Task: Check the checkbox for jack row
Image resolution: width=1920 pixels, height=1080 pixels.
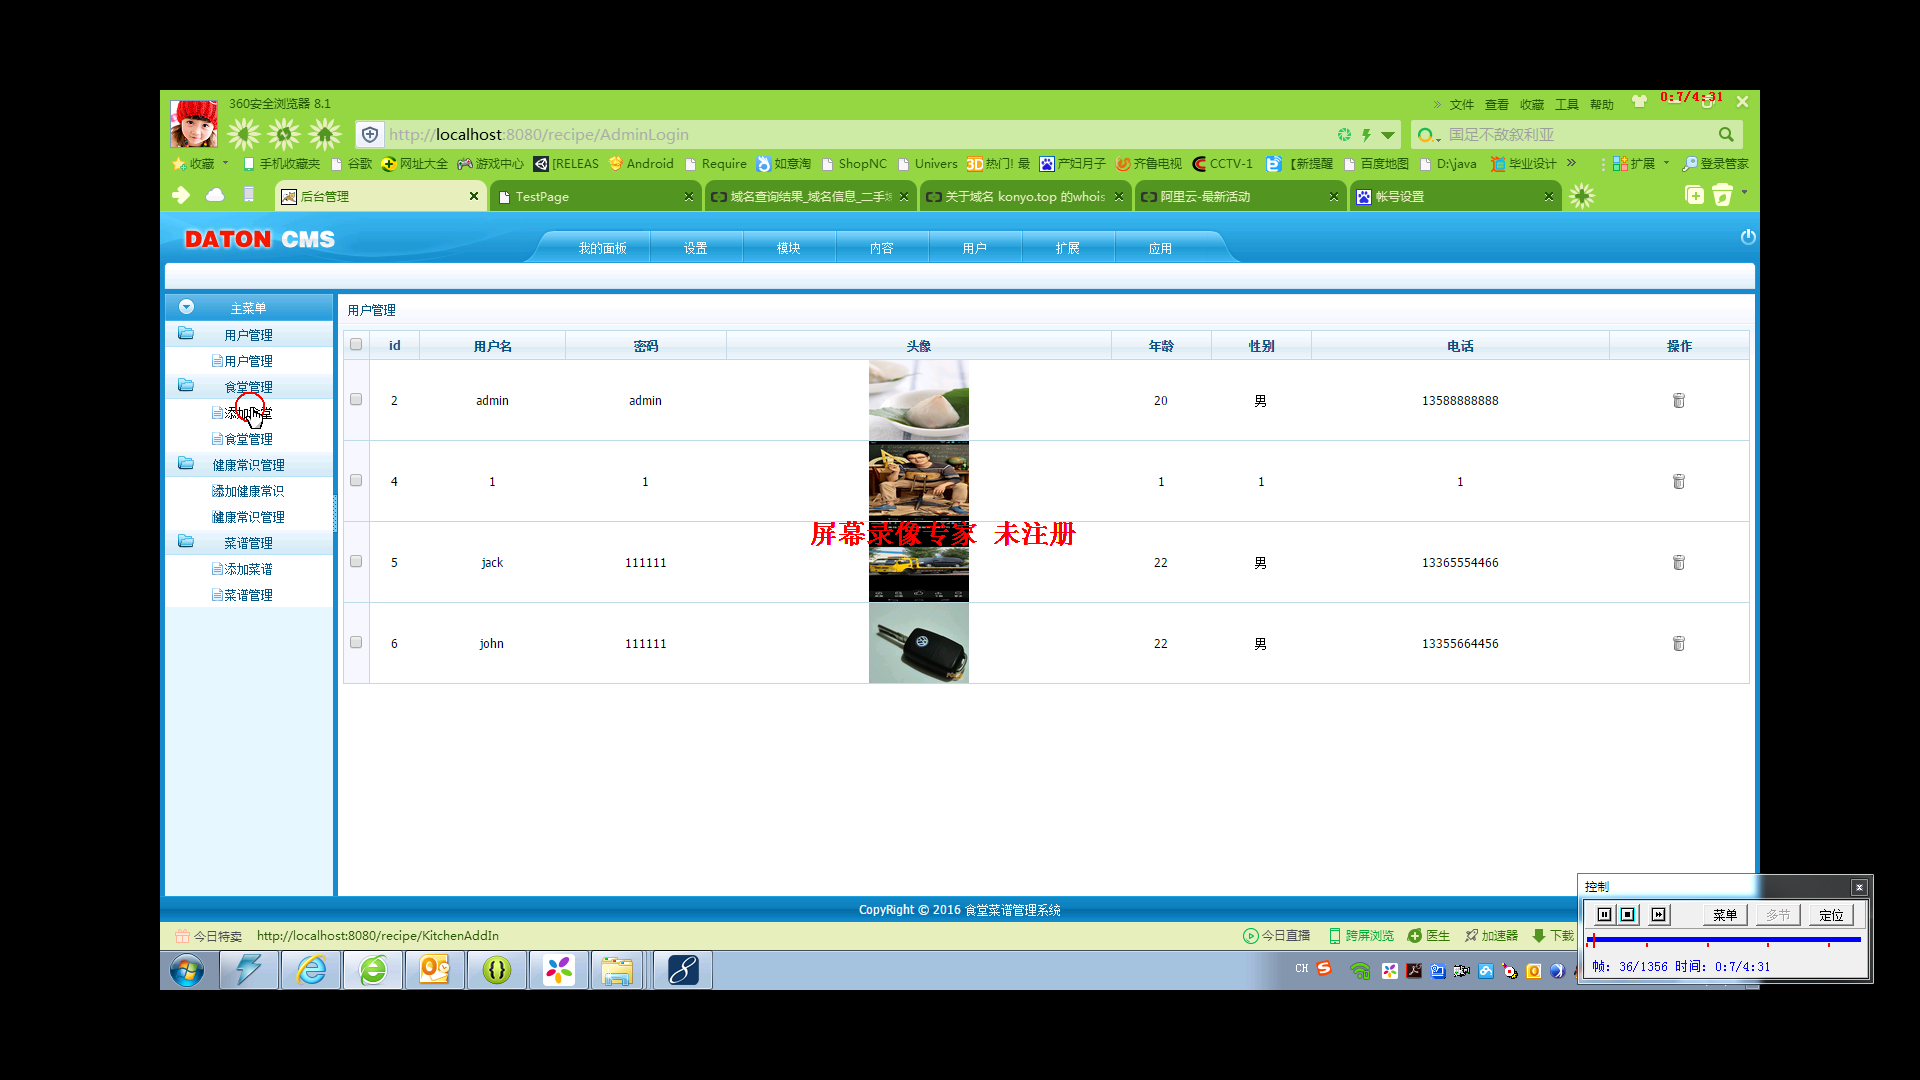Action: (356, 561)
